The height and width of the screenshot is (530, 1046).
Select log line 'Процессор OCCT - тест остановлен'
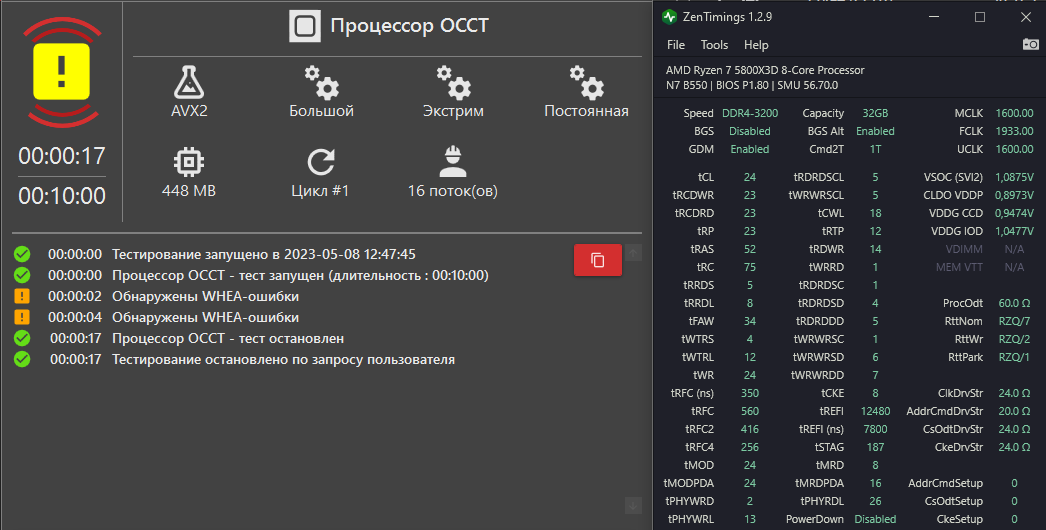228,338
